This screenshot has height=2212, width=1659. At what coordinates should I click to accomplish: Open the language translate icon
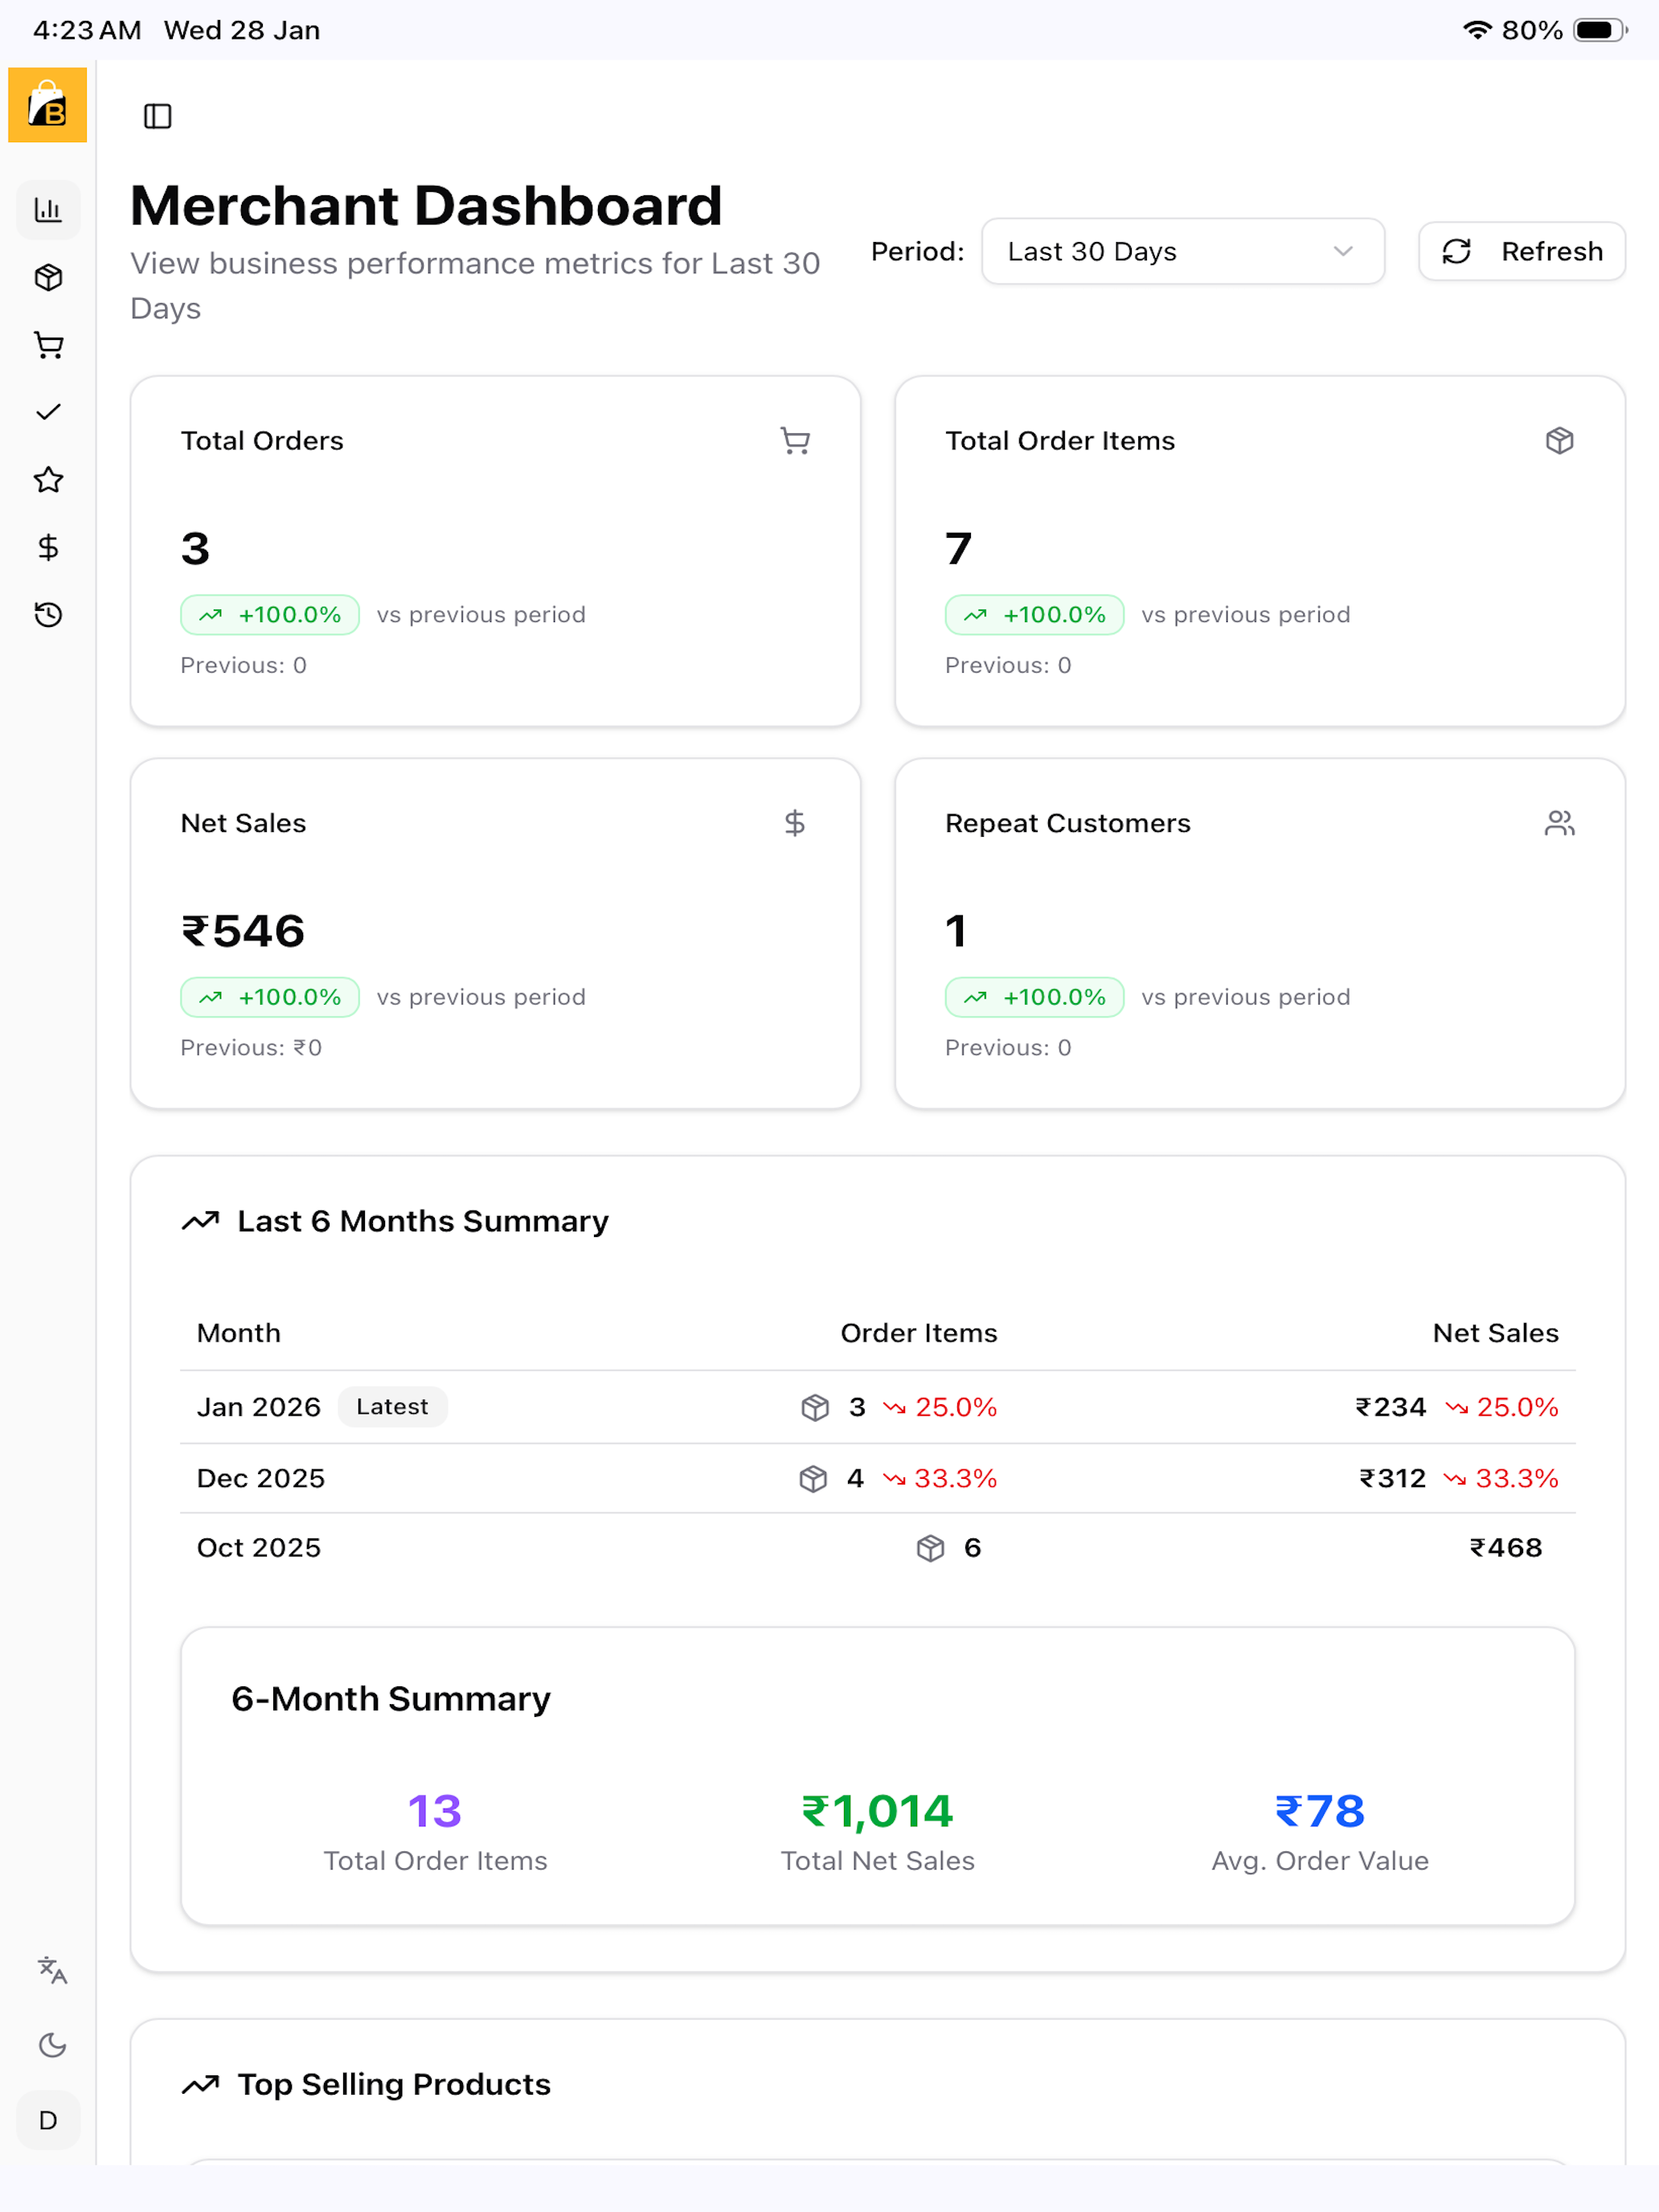52,1969
